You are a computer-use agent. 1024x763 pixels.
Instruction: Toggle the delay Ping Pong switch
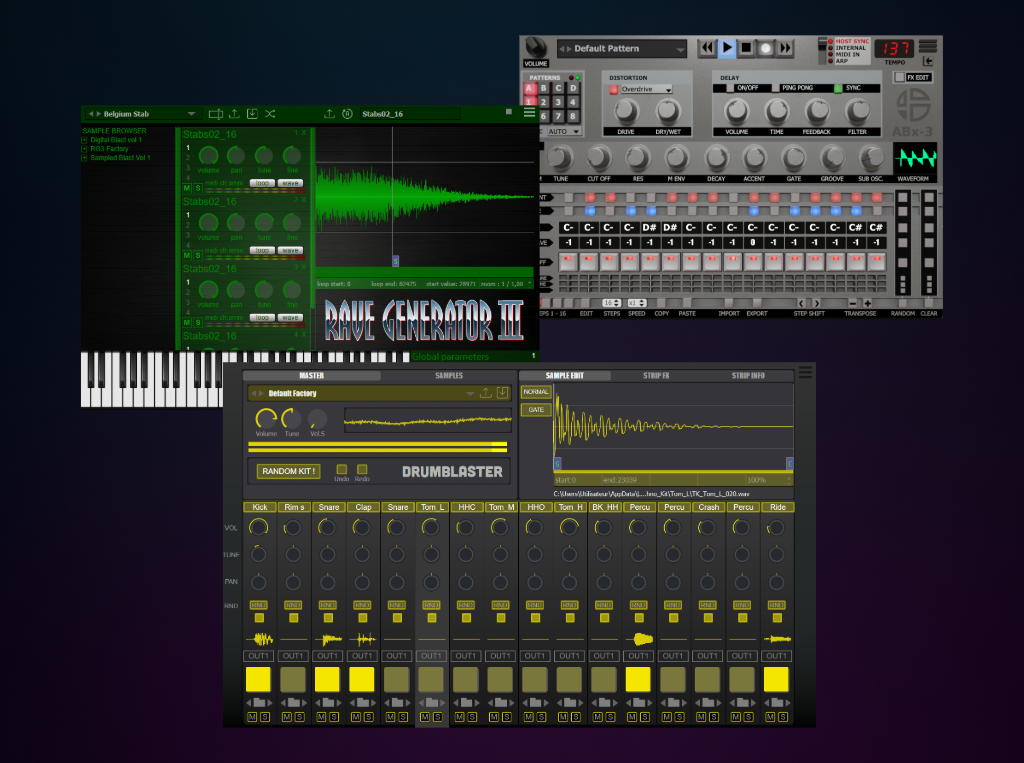pos(775,88)
